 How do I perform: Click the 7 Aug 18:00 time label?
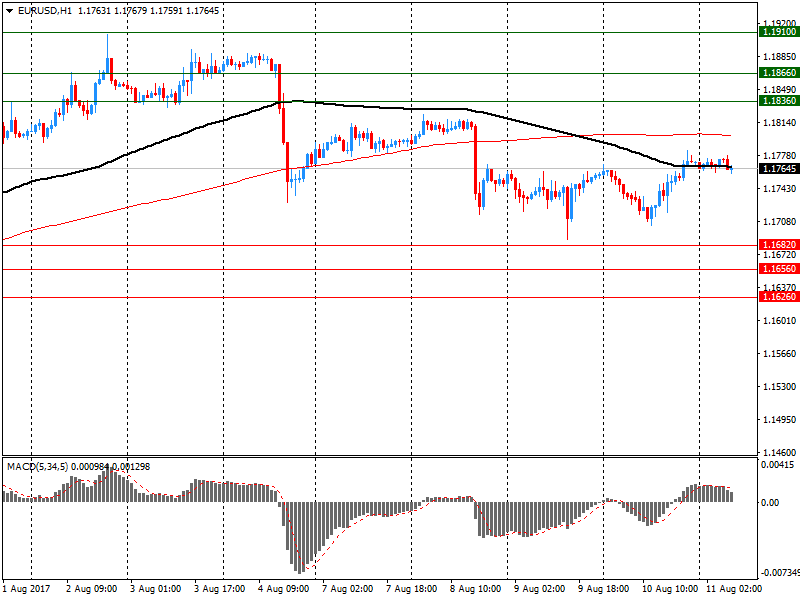coord(412,589)
